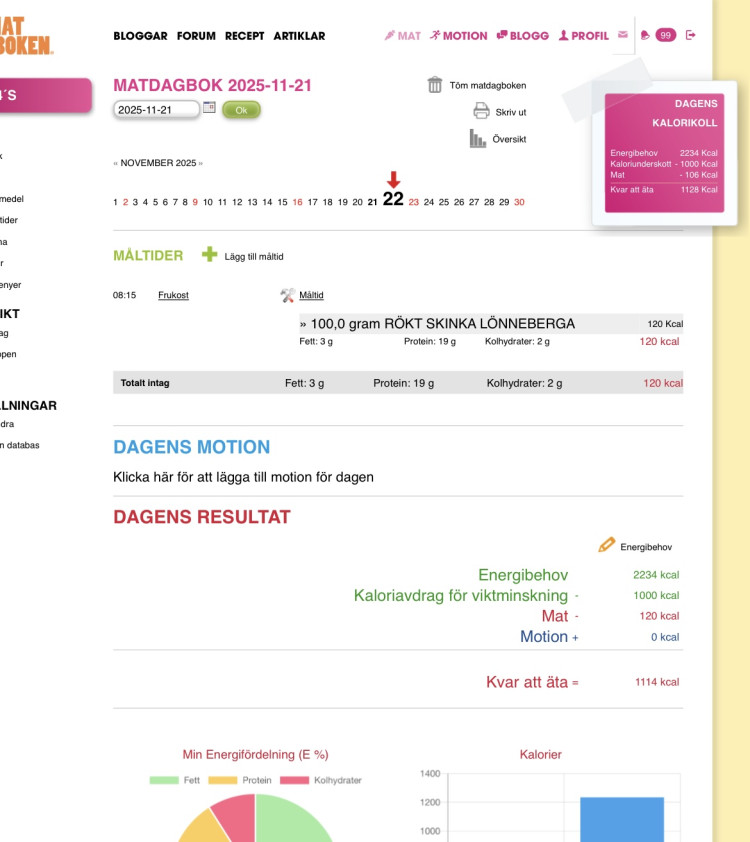Click the printer icon next to Skriv ut
This screenshot has height=842, width=750.
pyautogui.click(x=481, y=112)
